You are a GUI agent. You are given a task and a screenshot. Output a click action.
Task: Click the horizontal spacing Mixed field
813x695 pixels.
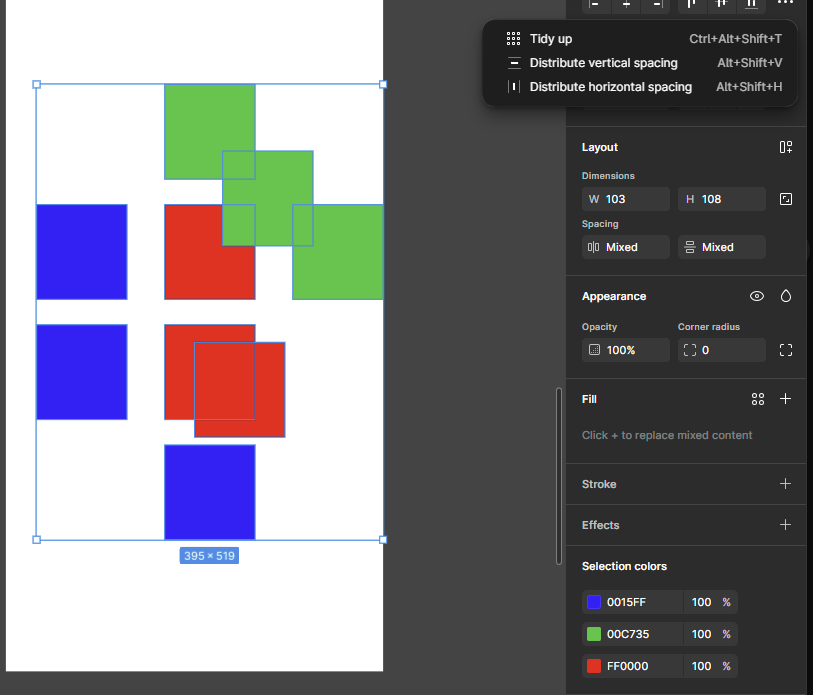(626, 247)
